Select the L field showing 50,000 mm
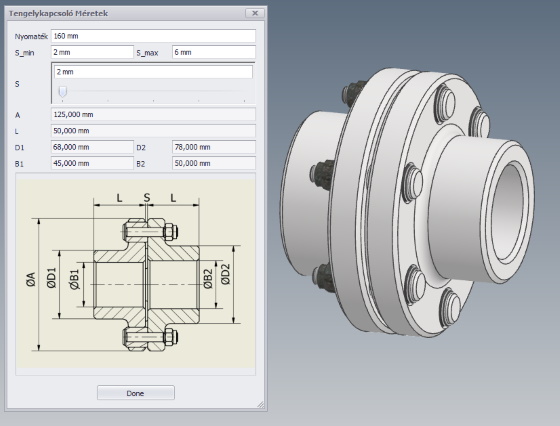Image resolution: width=560 pixels, height=426 pixels. [x=153, y=131]
